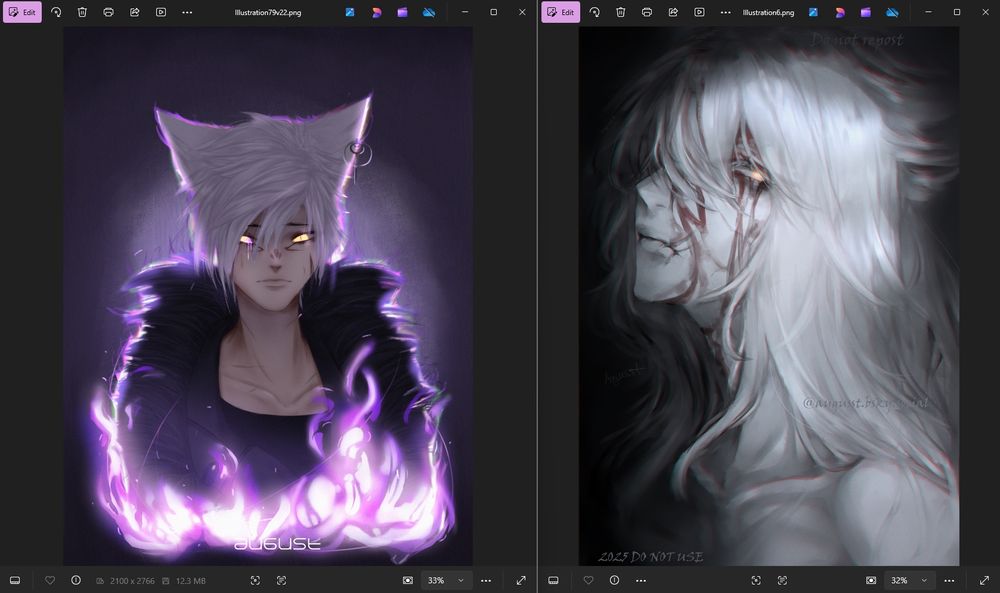Minimize the Illustration6.png window

click(928, 12)
